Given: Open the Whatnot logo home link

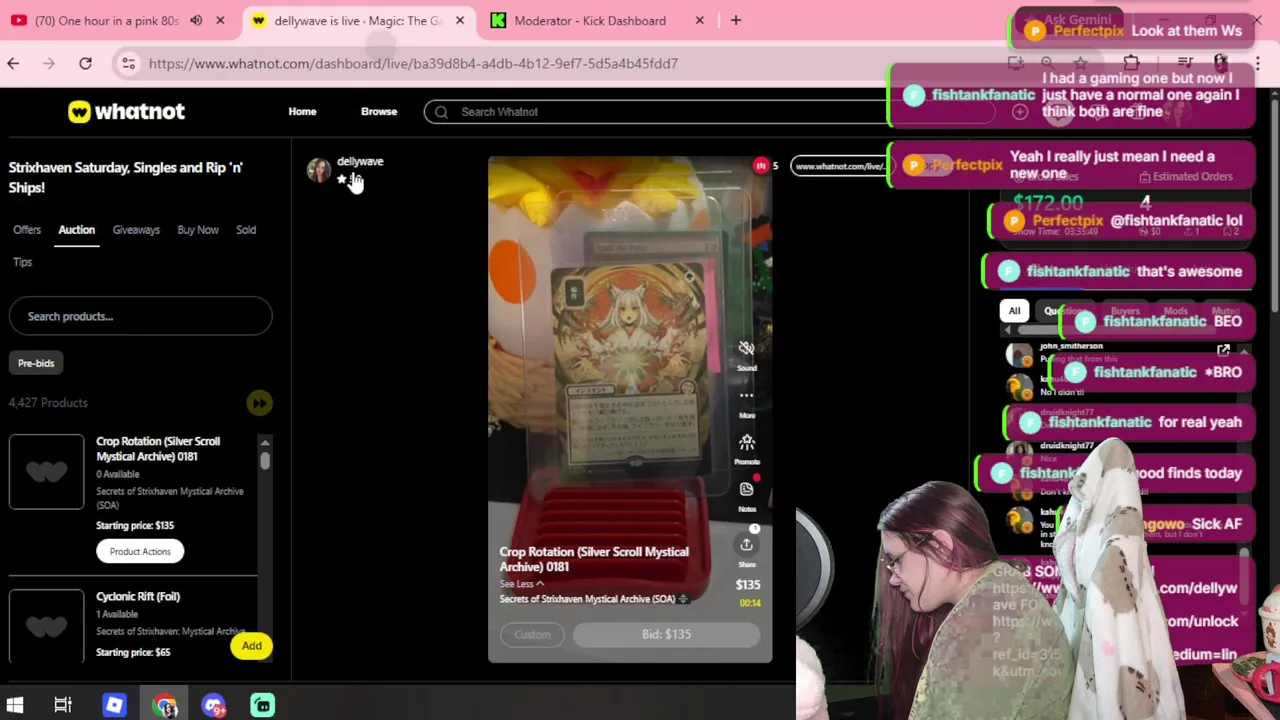Looking at the screenshot, I should click(126, 112).
